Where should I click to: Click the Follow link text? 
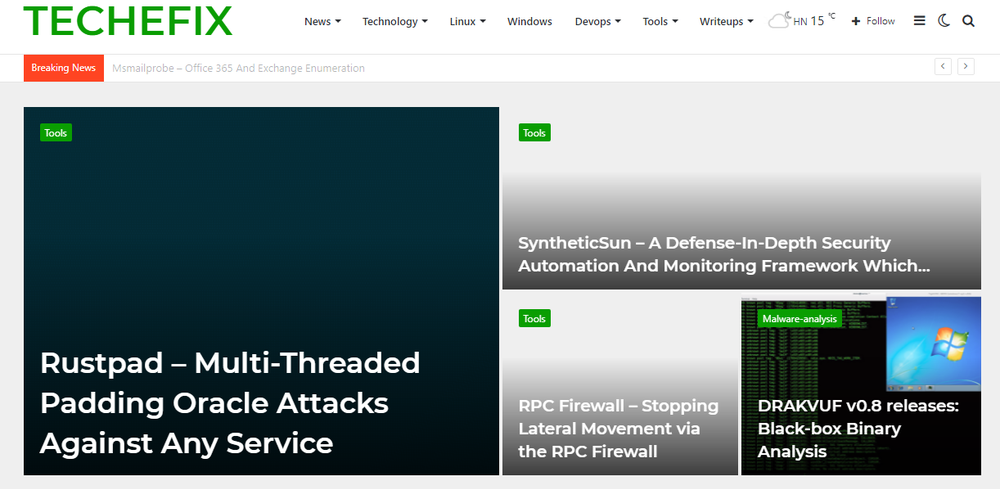881,21
